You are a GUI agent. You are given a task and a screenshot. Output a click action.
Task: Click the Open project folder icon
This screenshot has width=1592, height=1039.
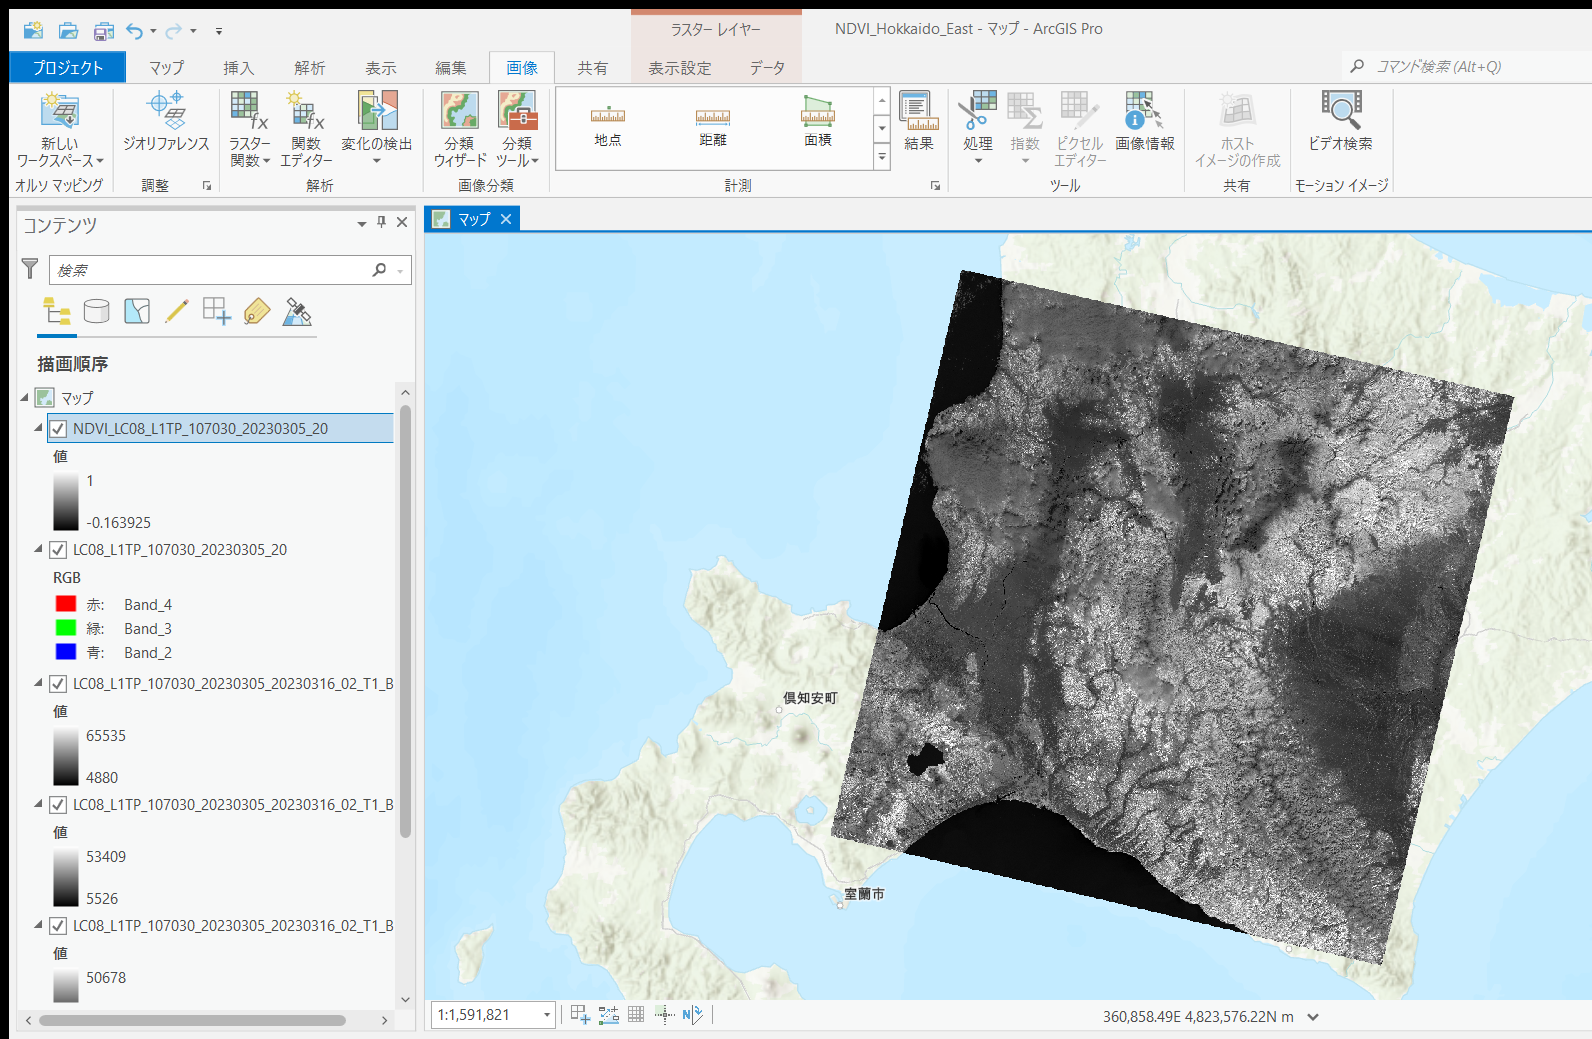coord(68,31)
